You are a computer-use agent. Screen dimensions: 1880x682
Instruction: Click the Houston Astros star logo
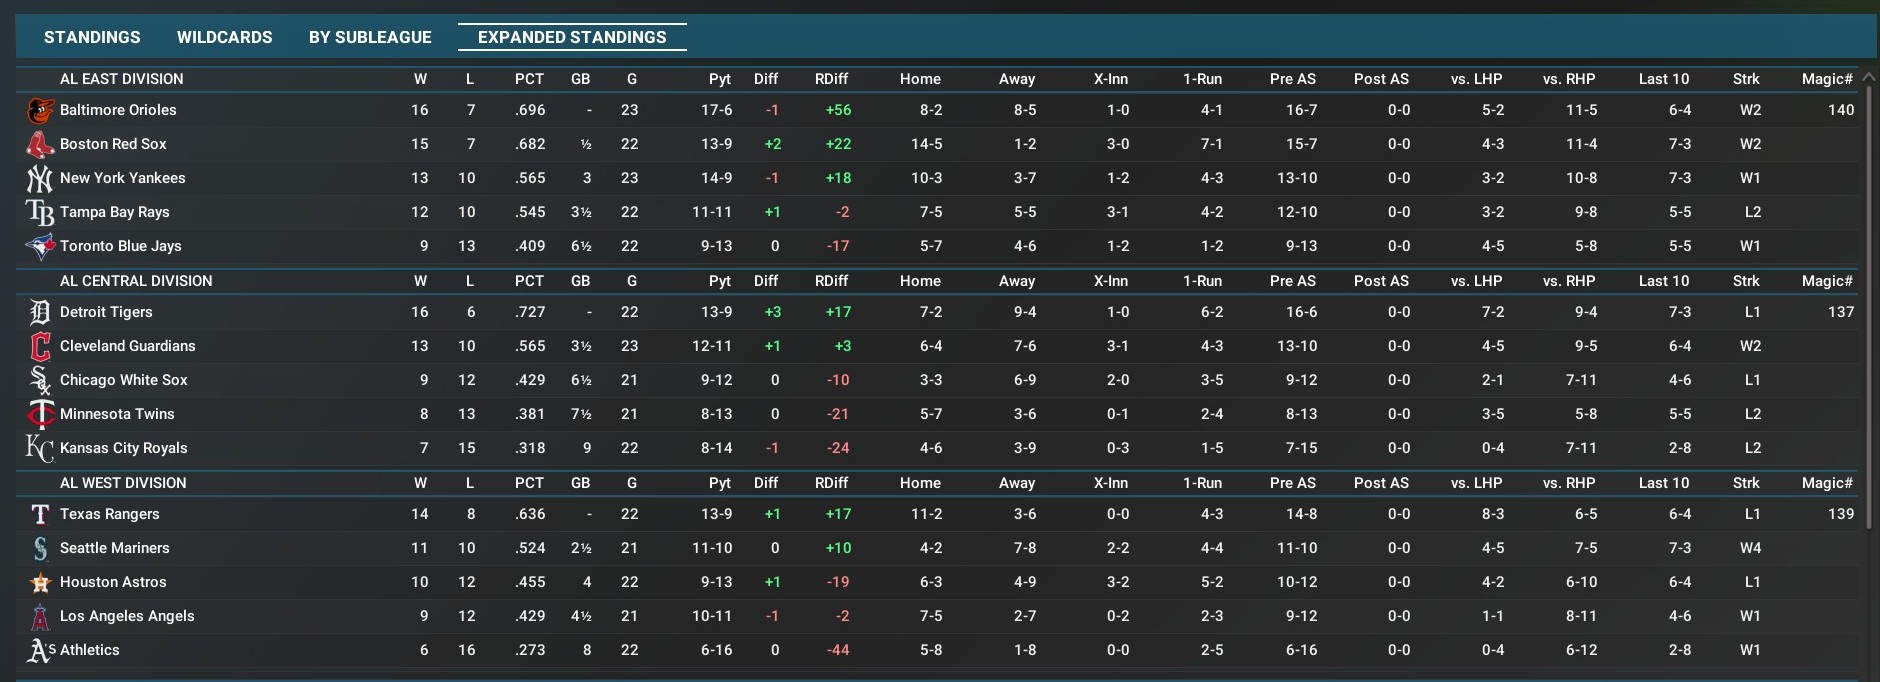(x=40, y=583)
